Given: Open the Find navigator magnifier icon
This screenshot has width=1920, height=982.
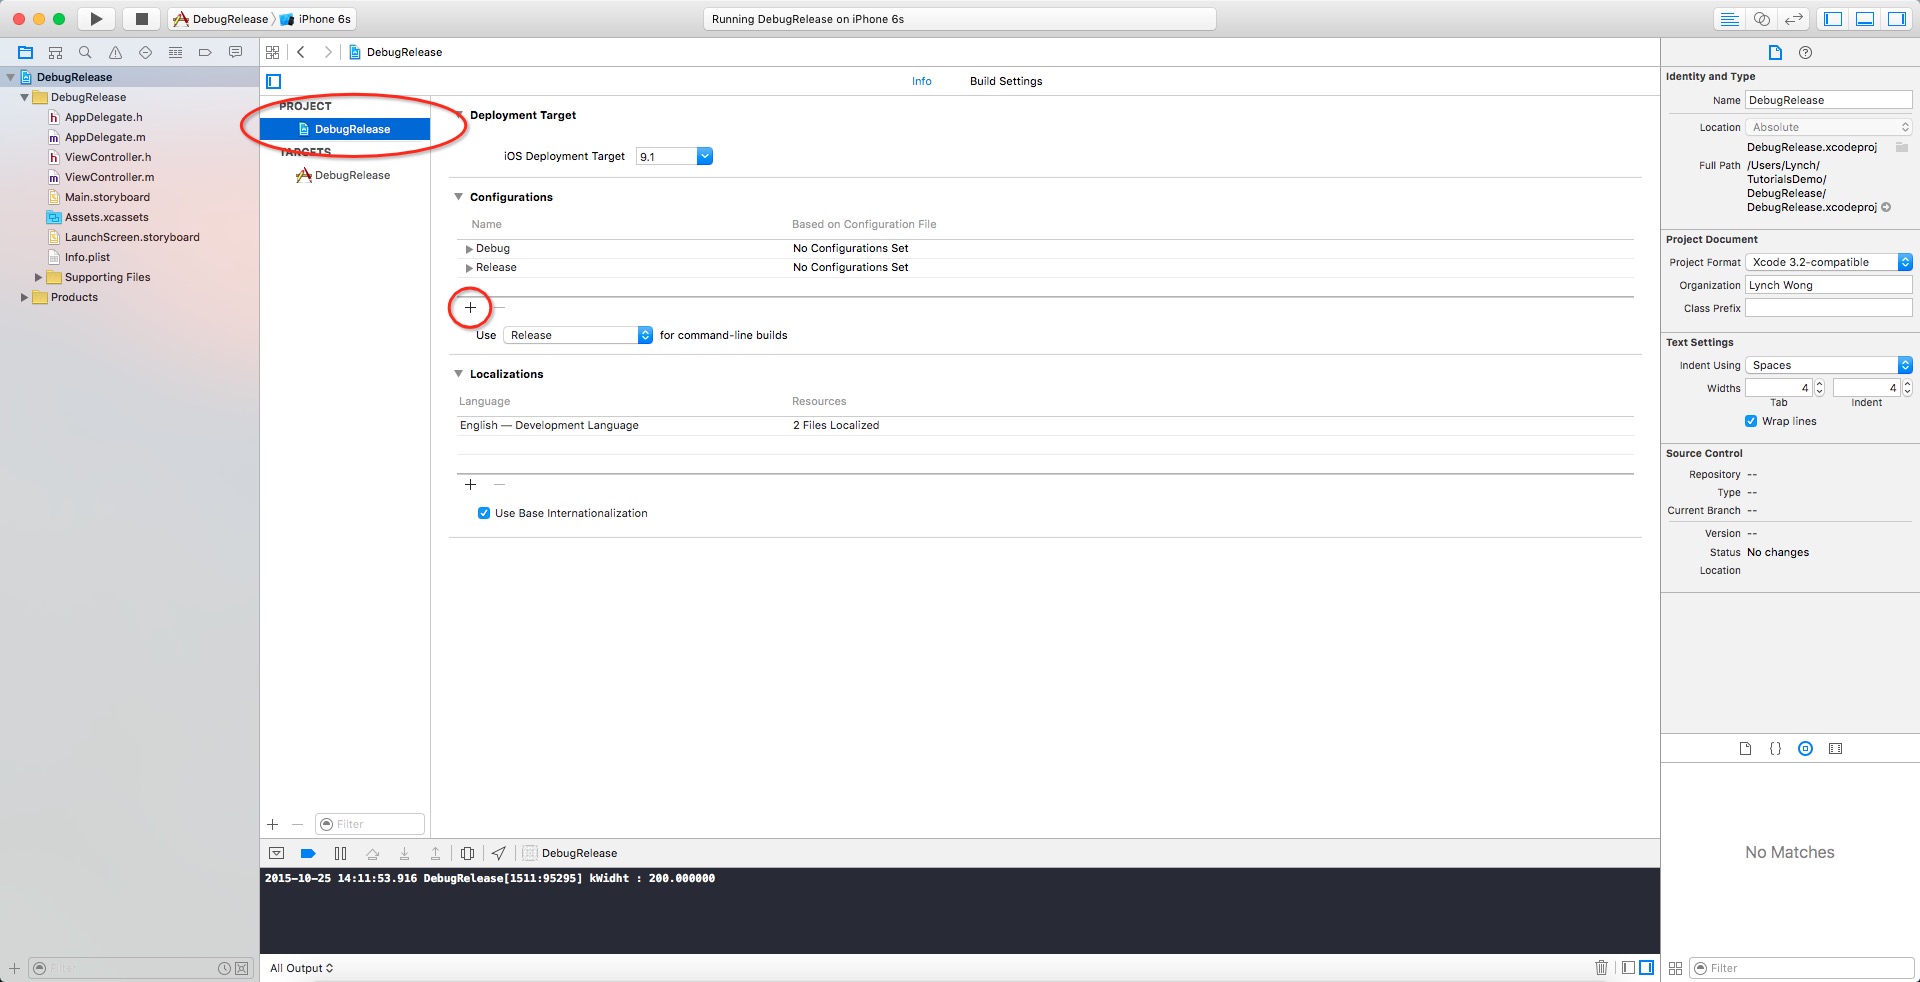Looking at the screenshot, I should click(85, 52).
